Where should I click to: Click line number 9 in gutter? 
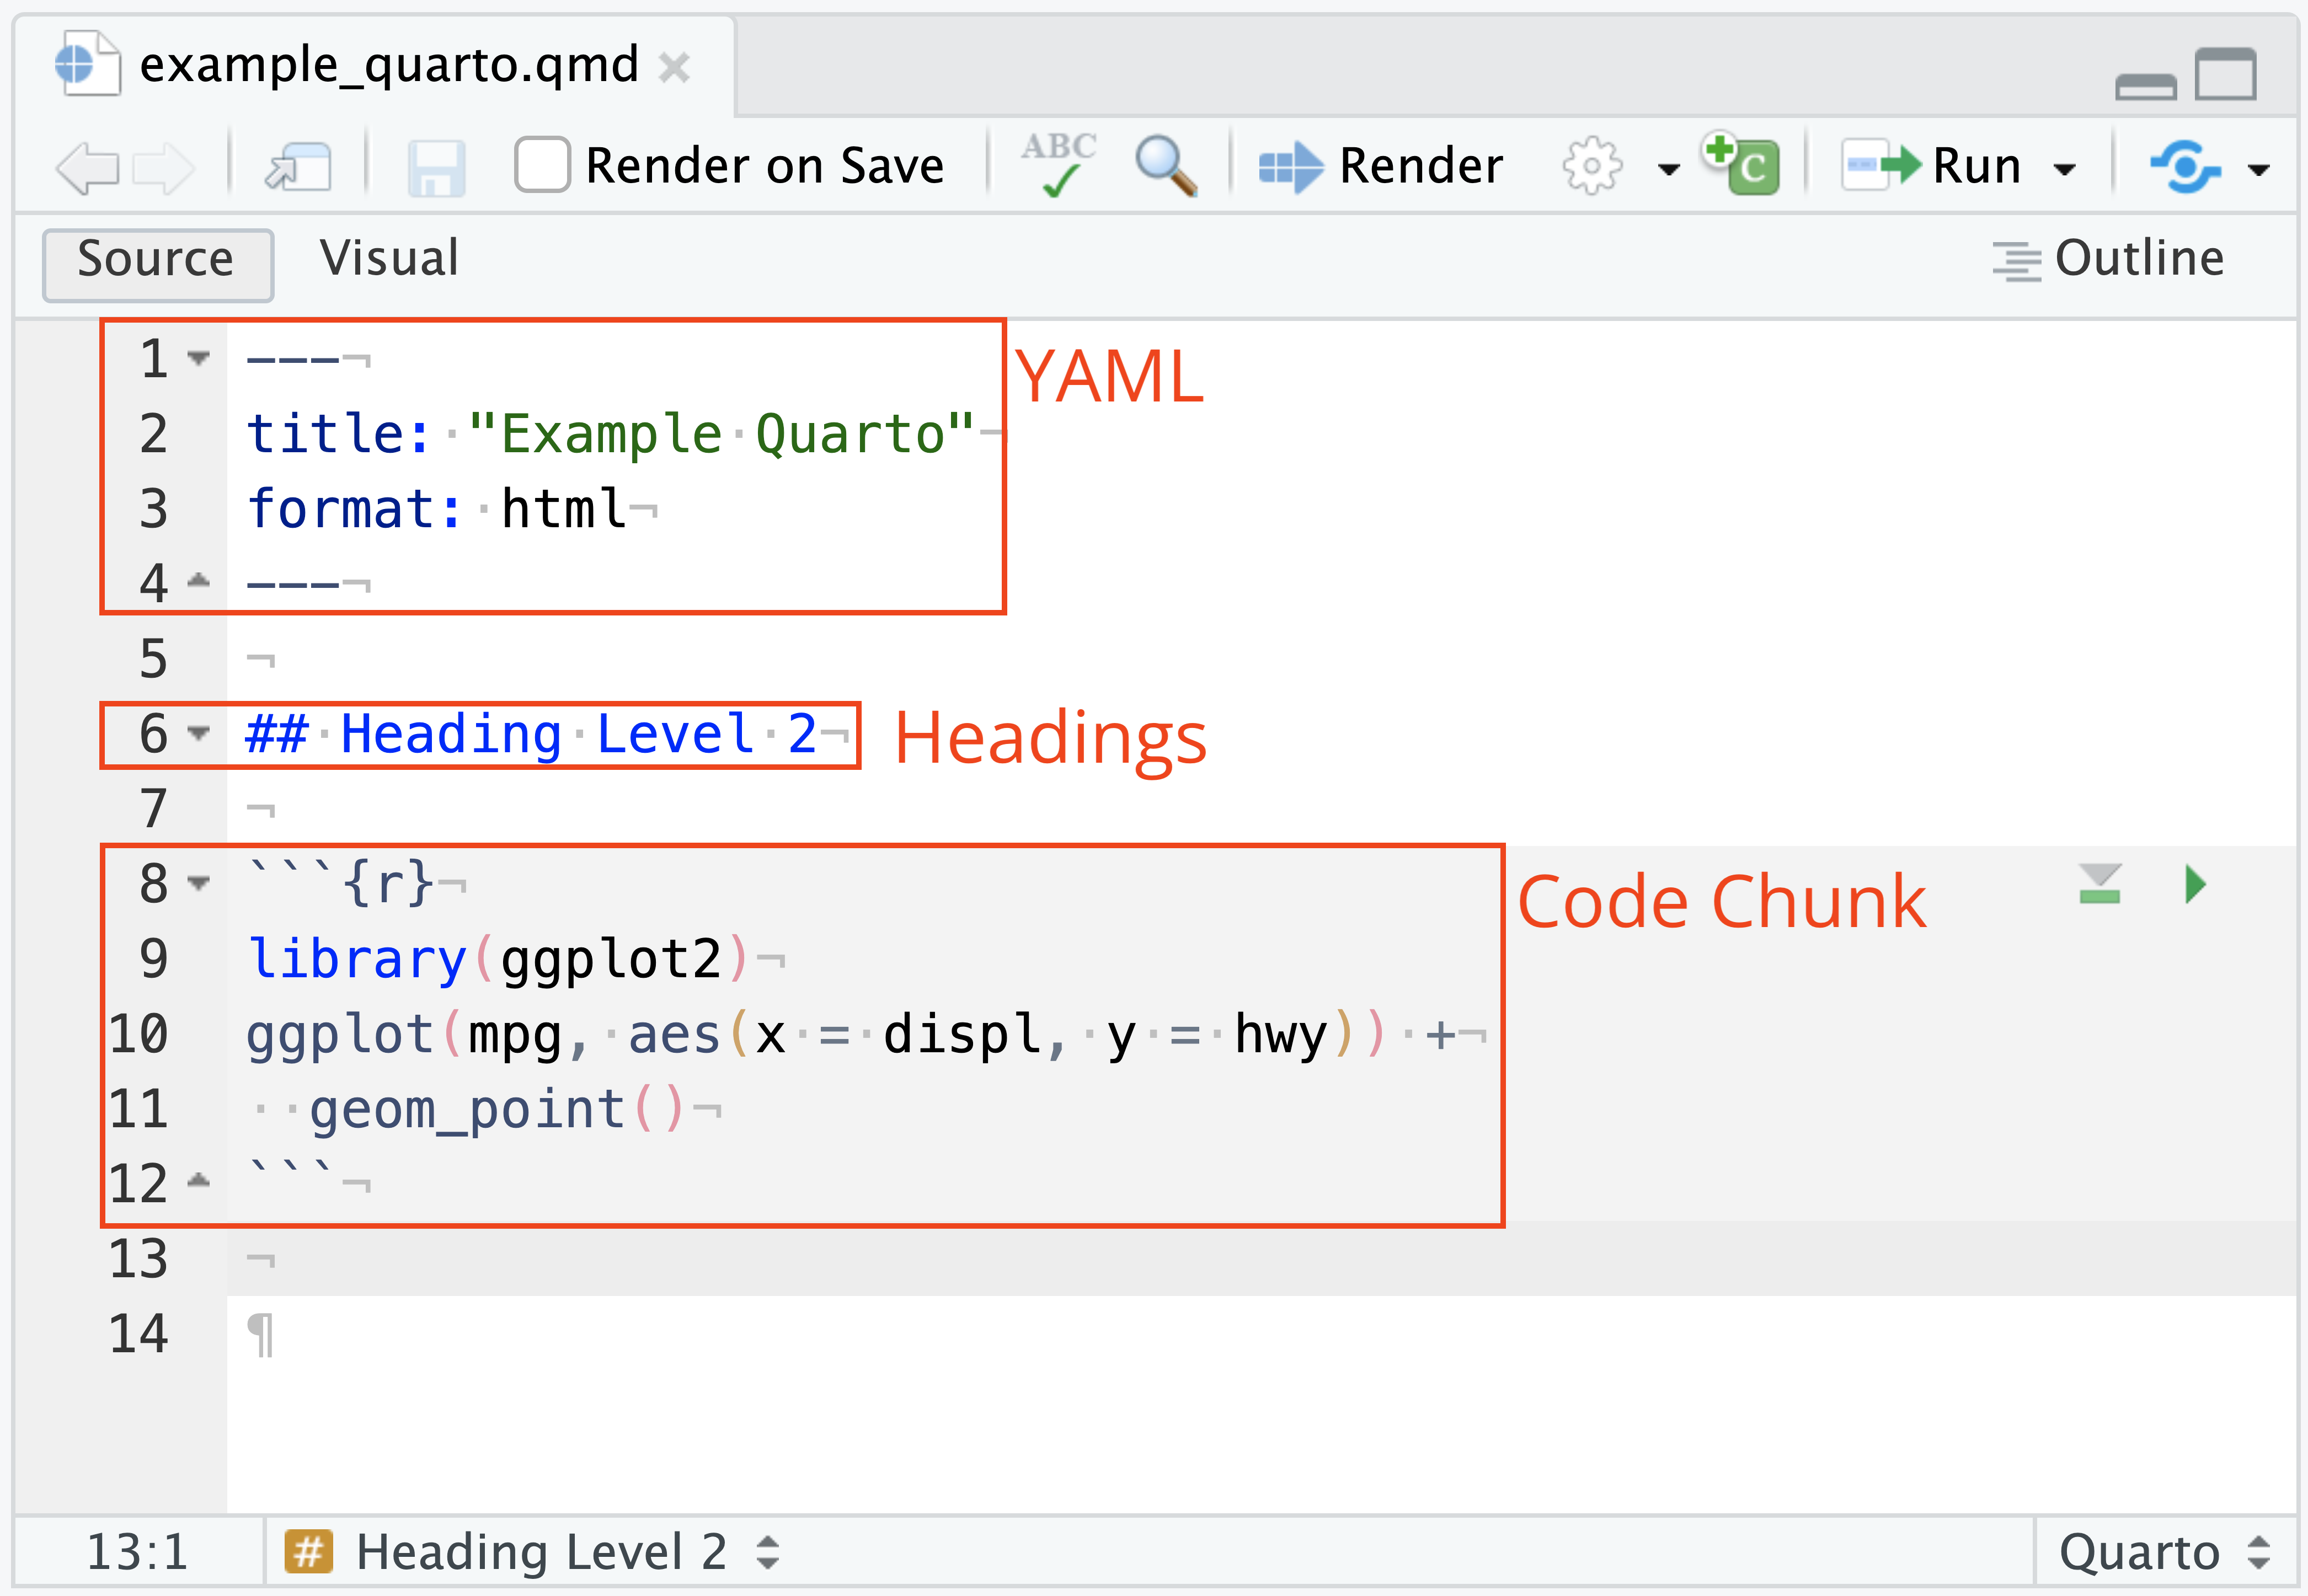pos(153,958)
